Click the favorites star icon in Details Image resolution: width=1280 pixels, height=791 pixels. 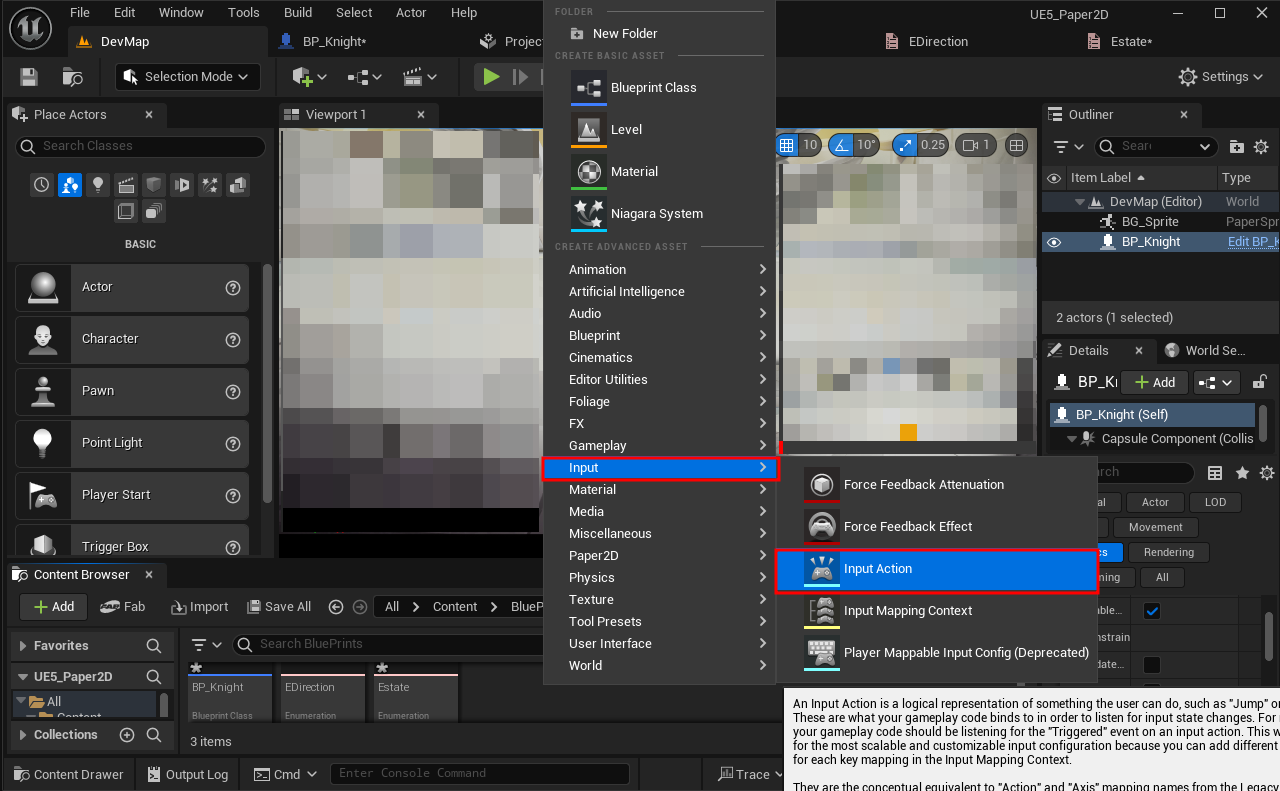point(1242,473)
